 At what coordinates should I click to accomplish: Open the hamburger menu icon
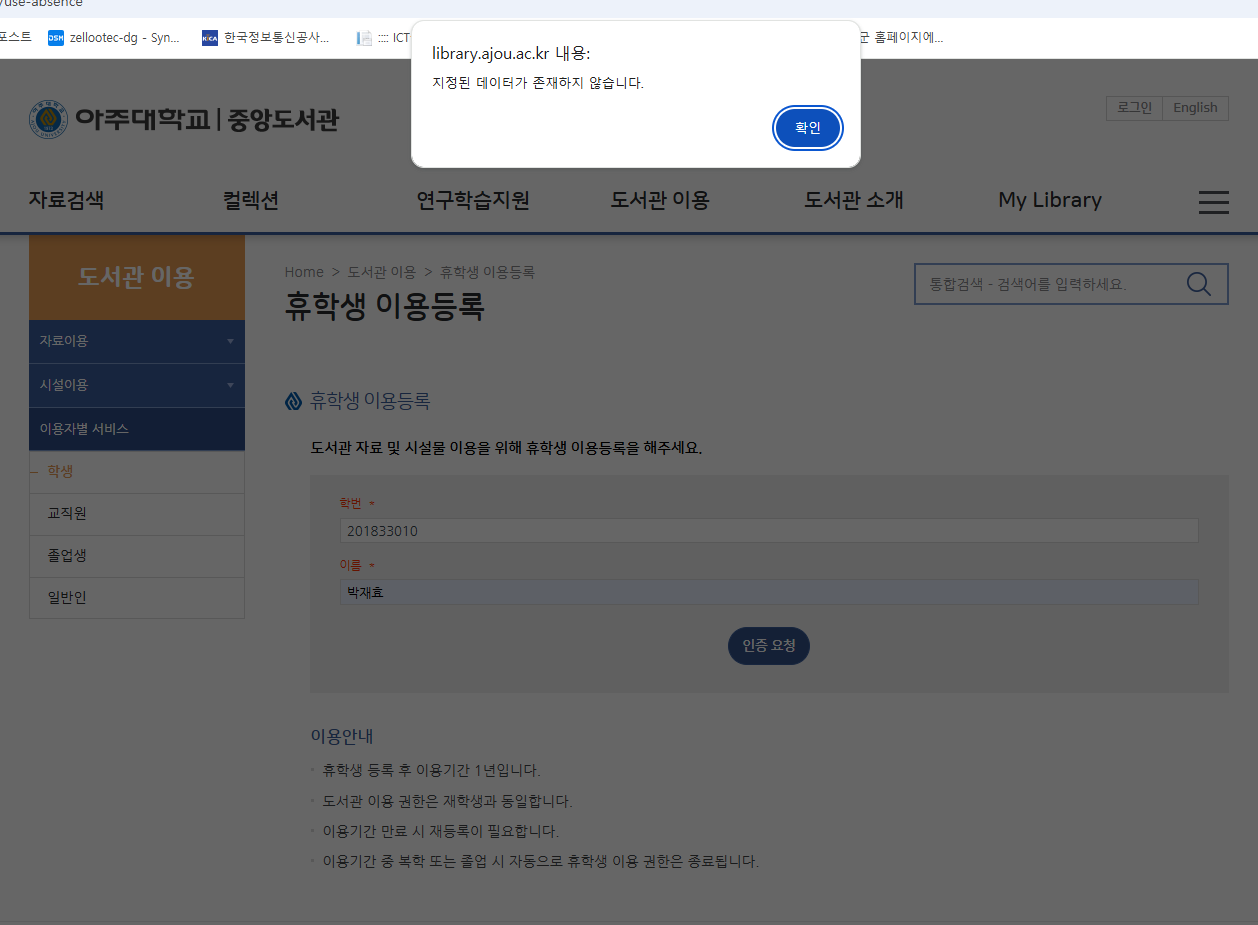click(x=1213, y=202)
